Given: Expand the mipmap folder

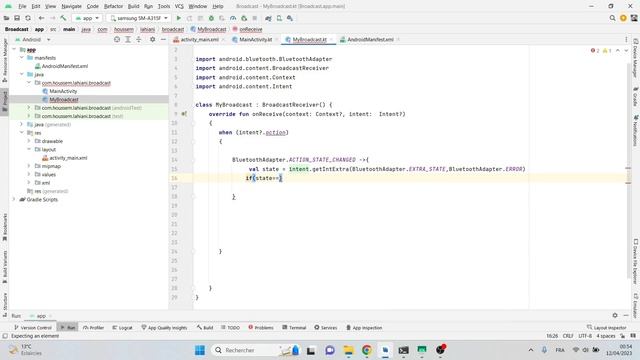Looking at the screenshot, I should pos(29,166).
